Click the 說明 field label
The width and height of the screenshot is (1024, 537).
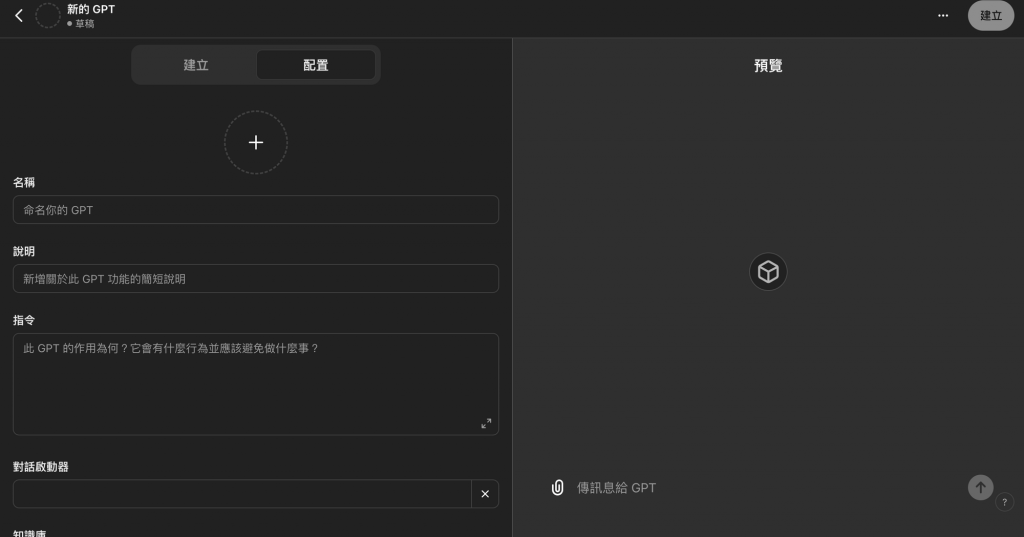tap(24, 252)
